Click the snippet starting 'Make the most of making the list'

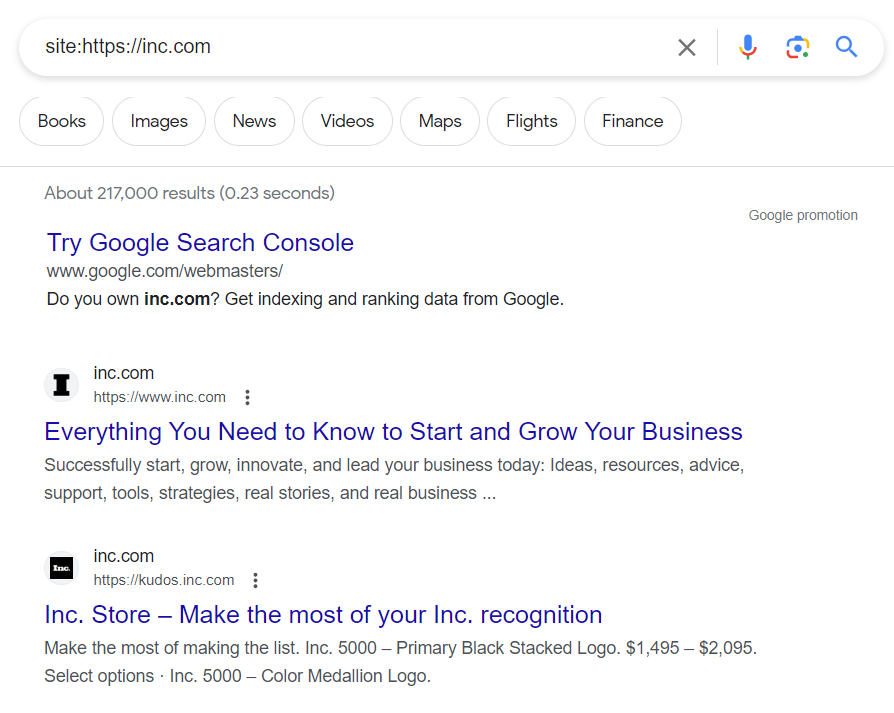pyautogui.click(x=400, y=662)
